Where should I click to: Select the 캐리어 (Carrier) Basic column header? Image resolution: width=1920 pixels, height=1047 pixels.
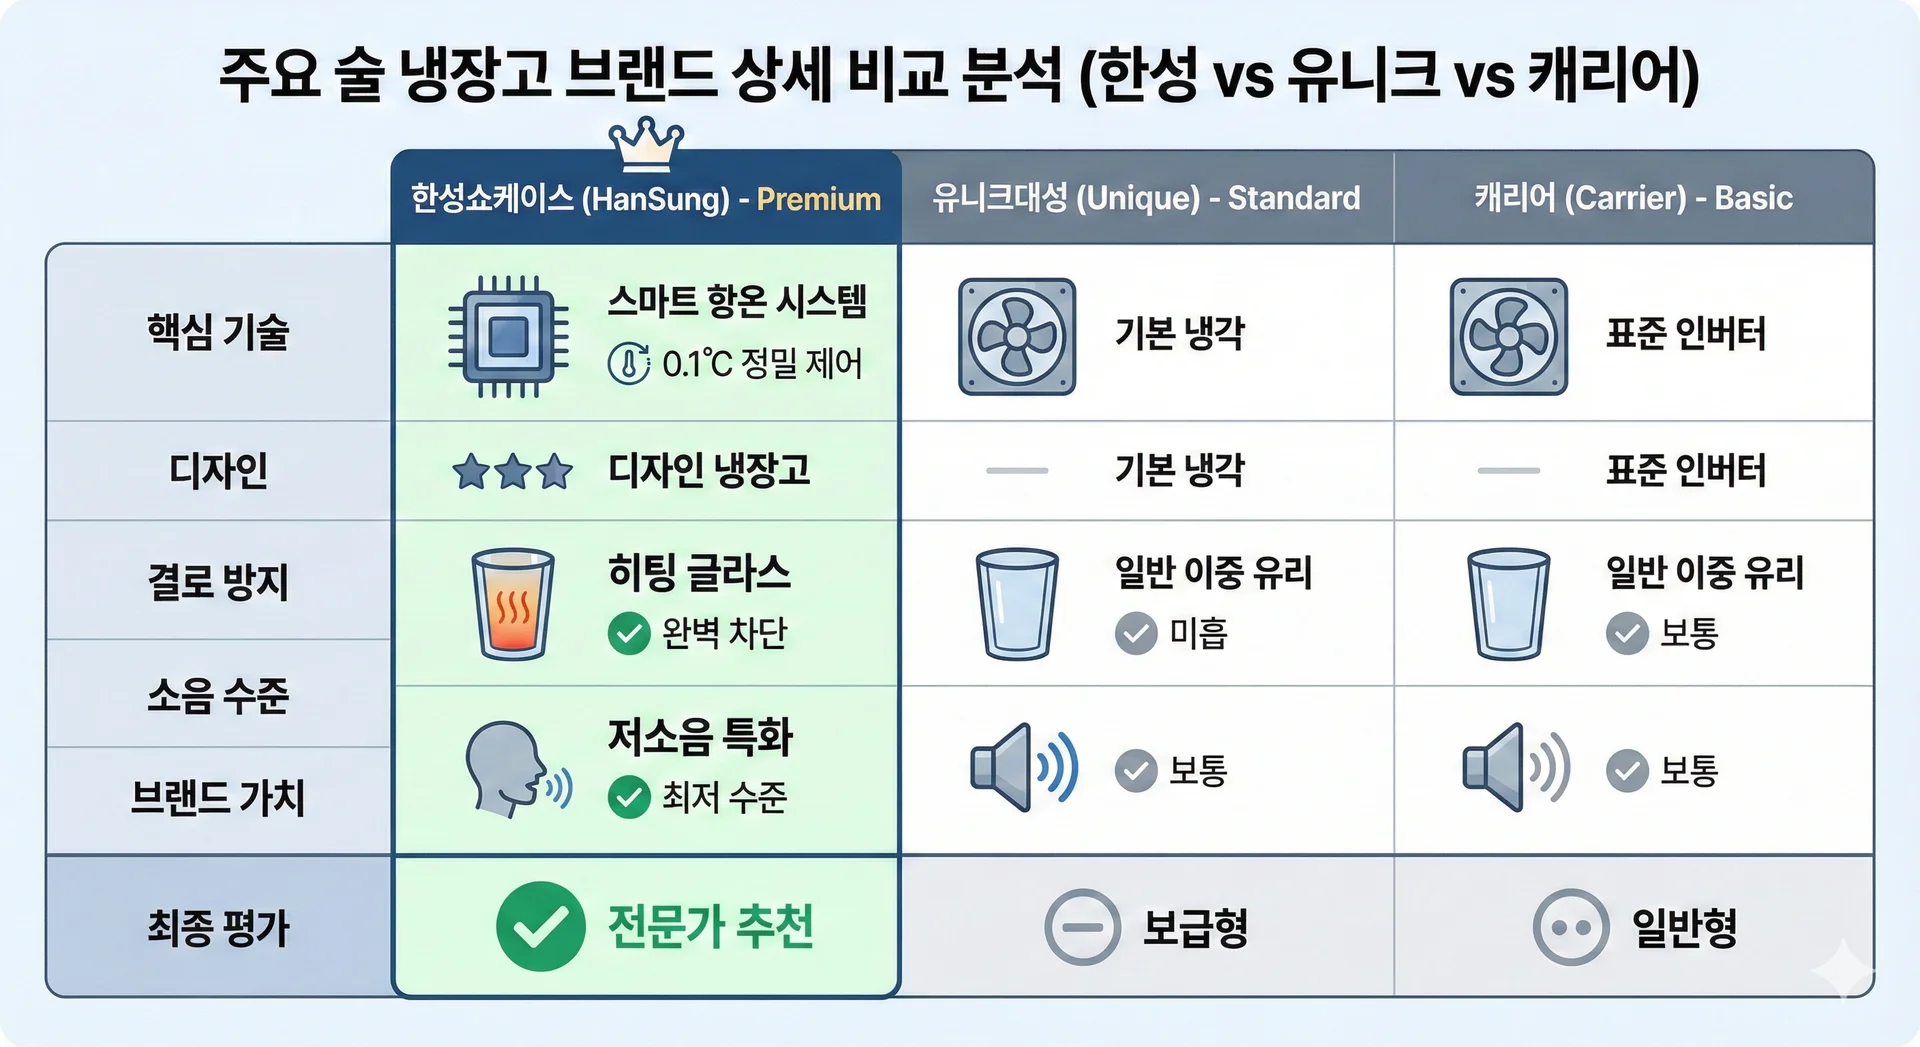1633,198
